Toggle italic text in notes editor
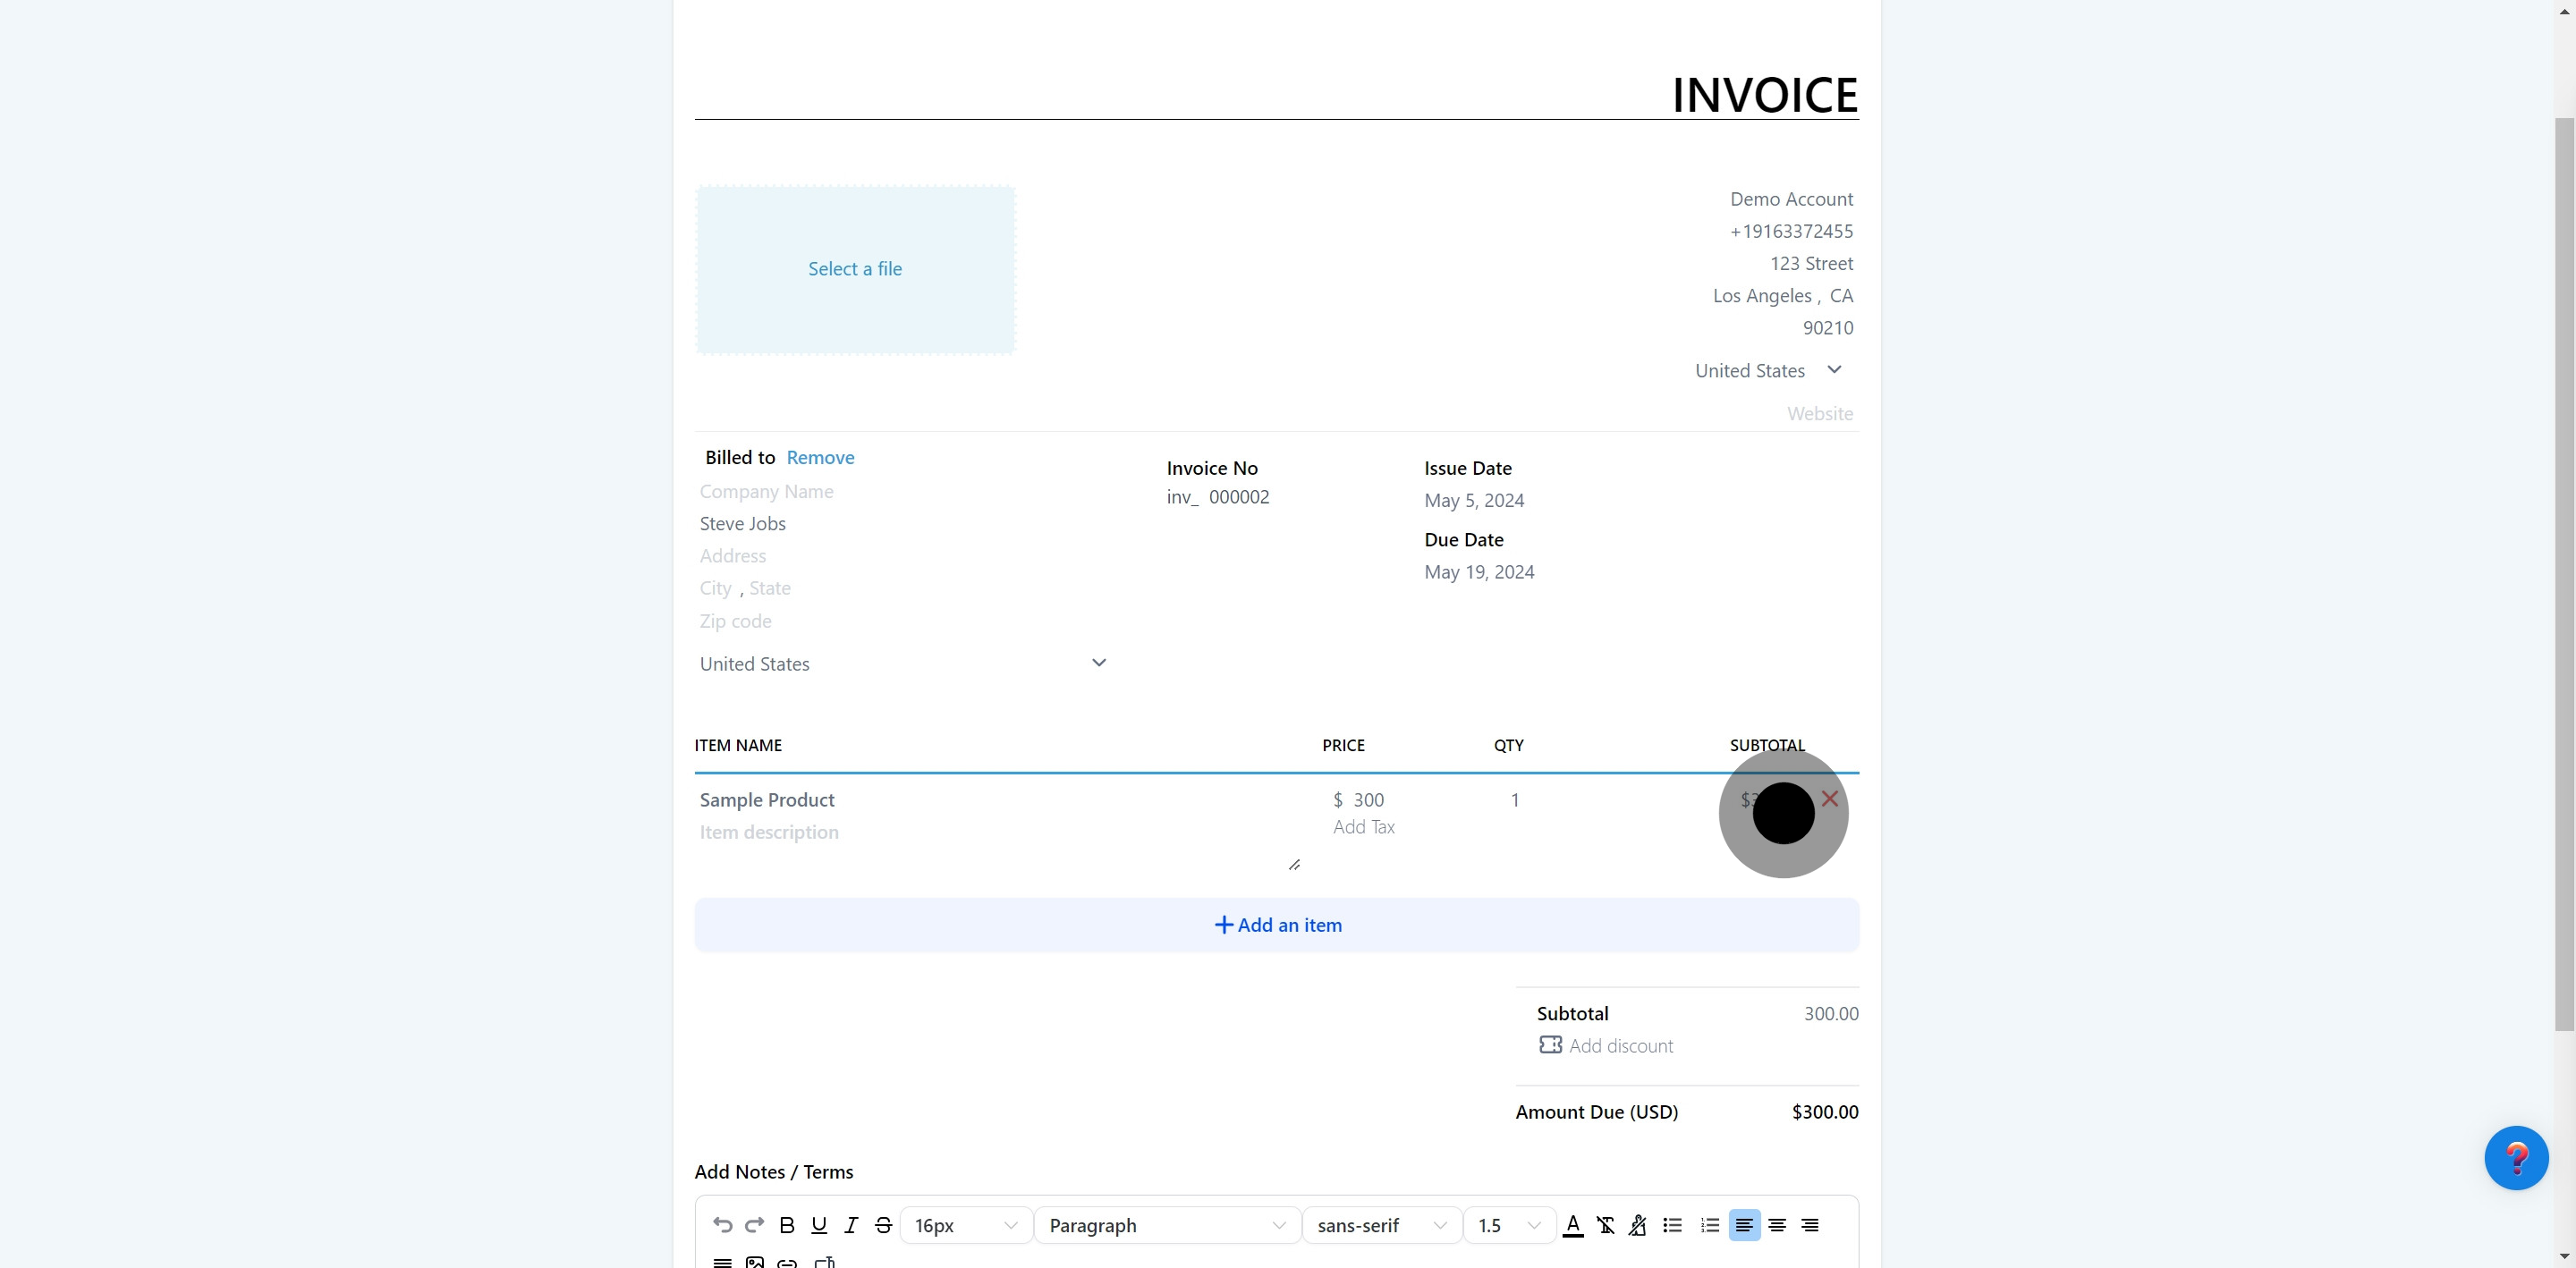 851,1225
